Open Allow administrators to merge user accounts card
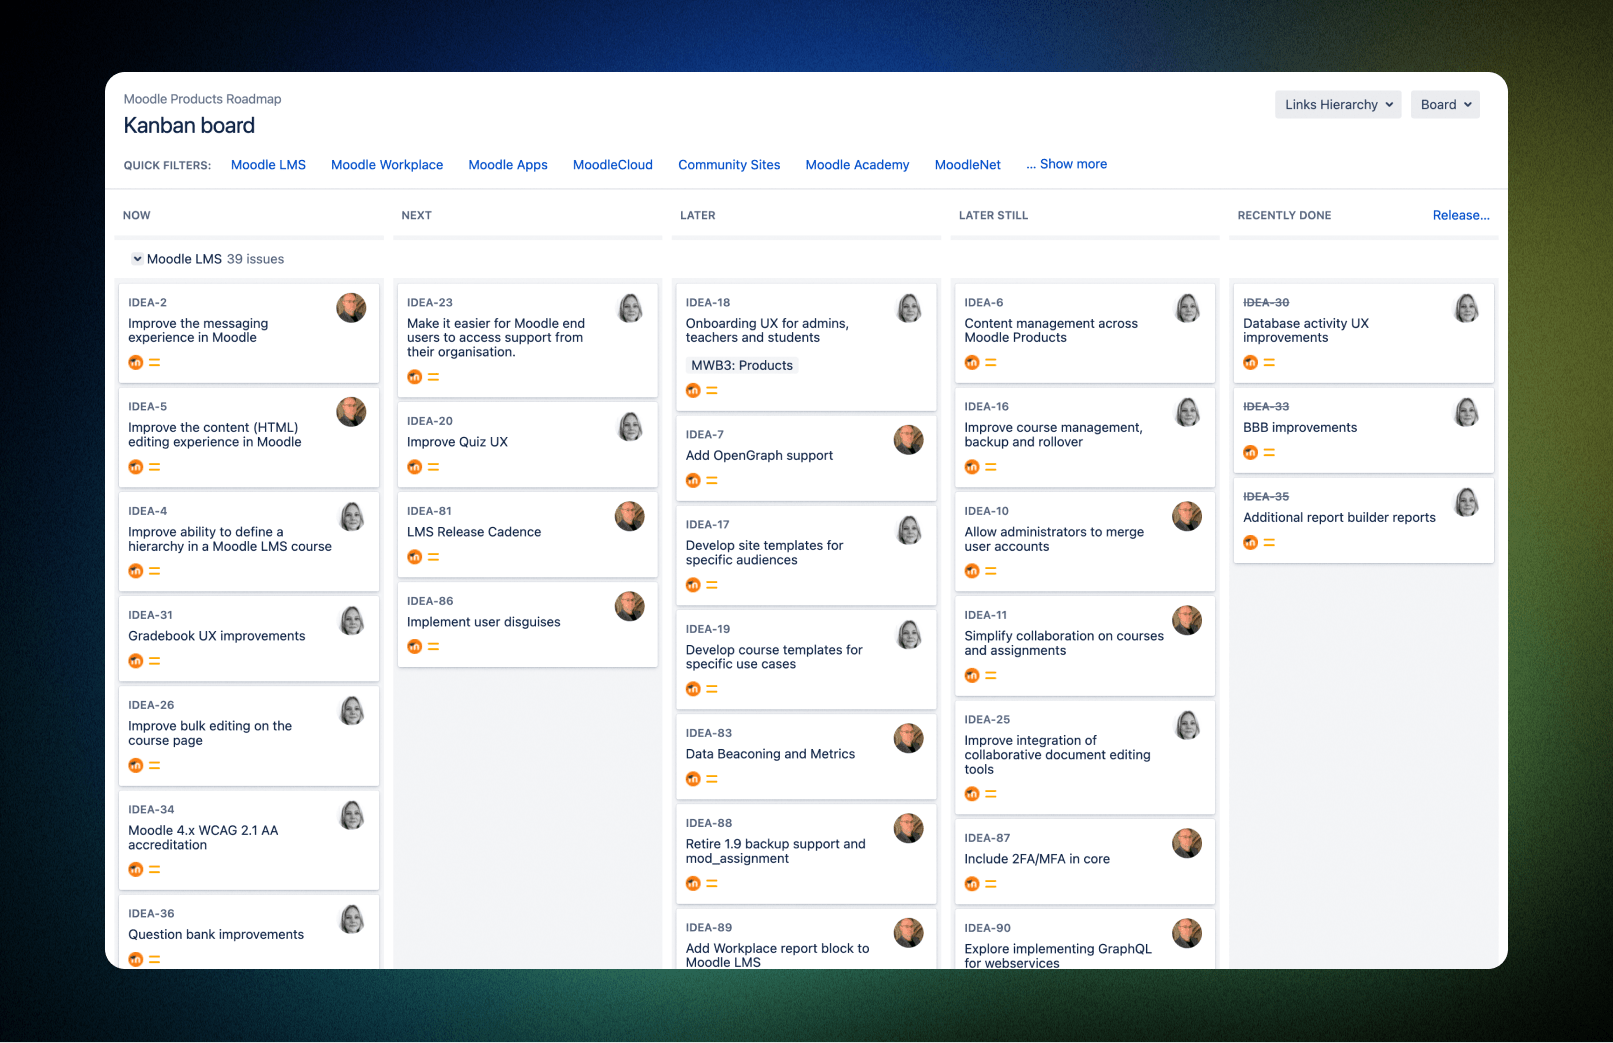This screenshot has width=1613, height=1043. pos(1085,542)
